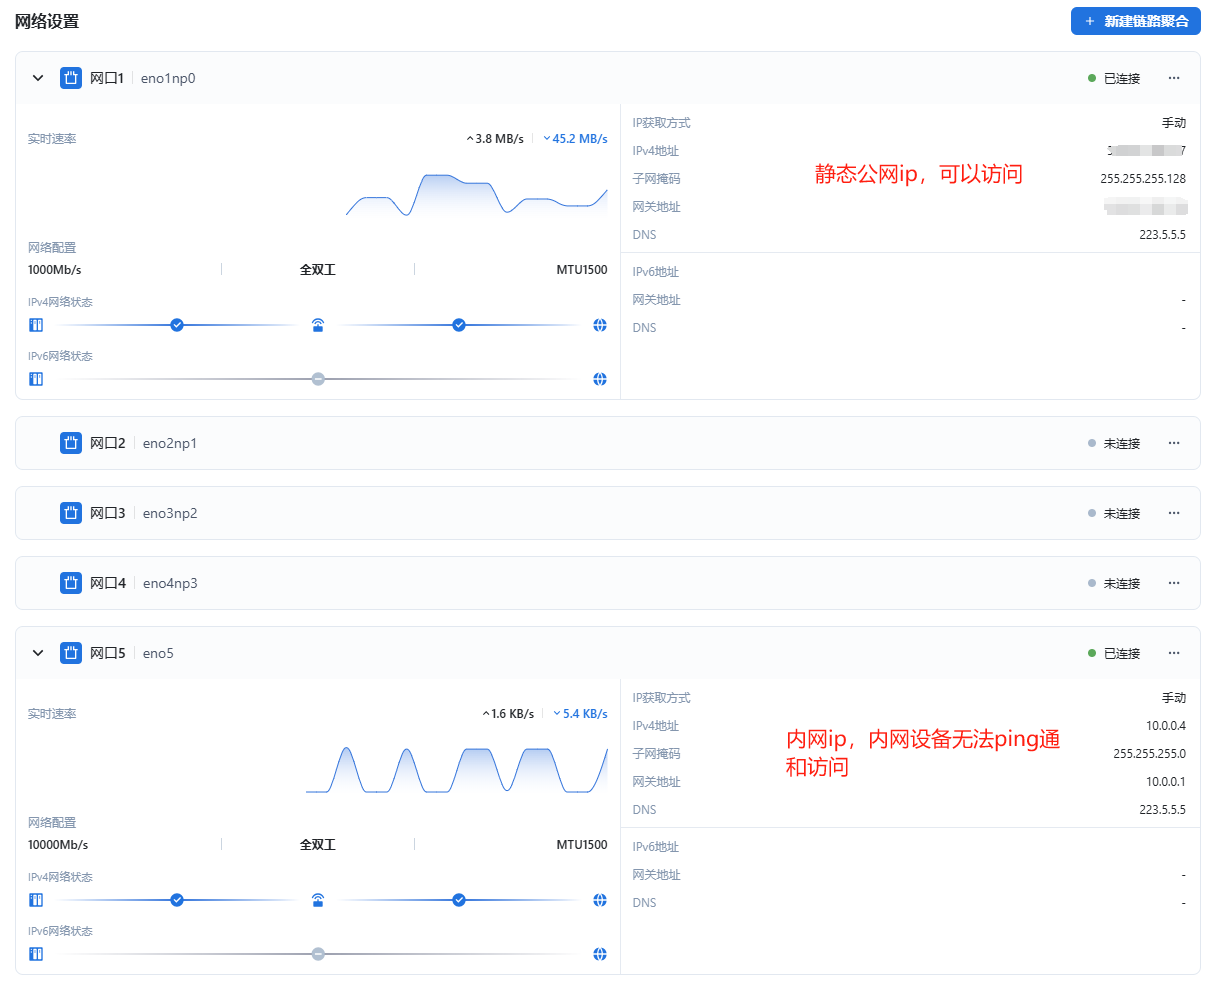Click the network port icon for 网口5
The height and width of the screenshot is (989, 1205).
coord(70,653)
